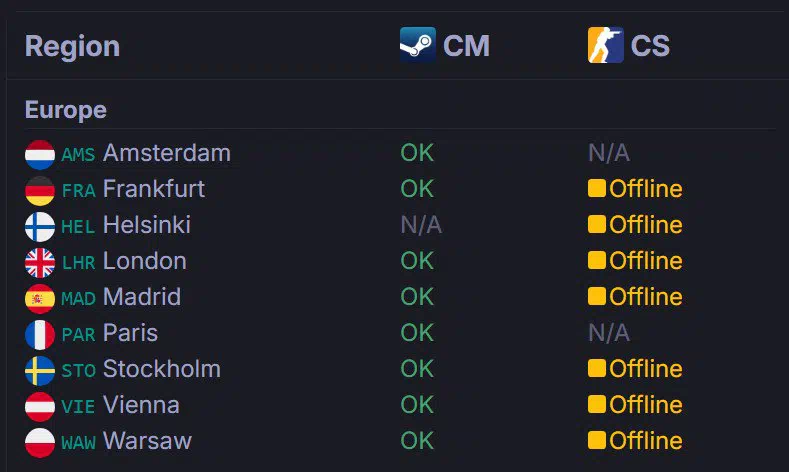
Task: Click the Counter-Strike icon beside CS
Action: pos(605,45)
